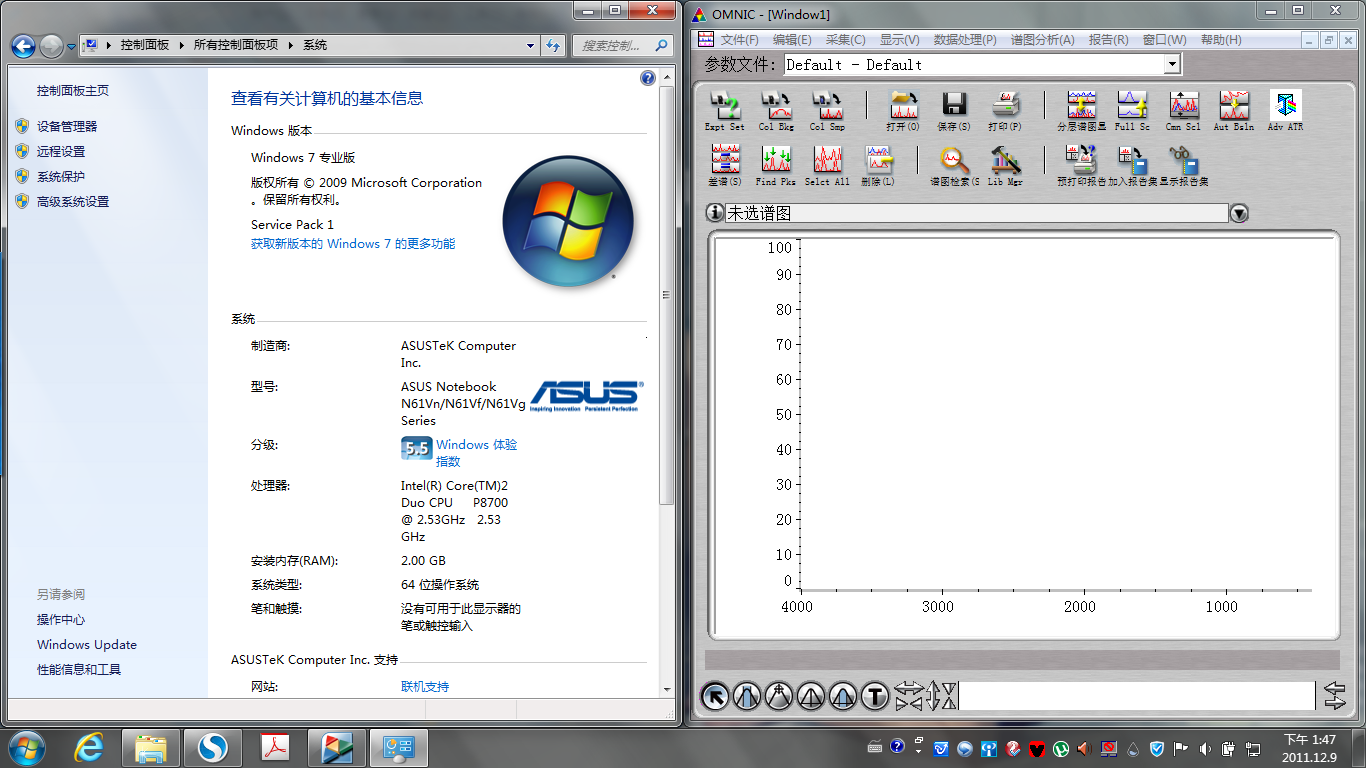Open the 窗口(W) menu

1164,40
